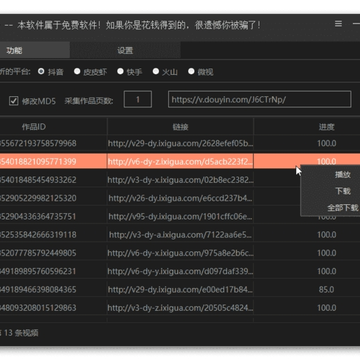Screen dimensions: 360x360
Task: Click the 链接 column header
Action: coord(180,127)
